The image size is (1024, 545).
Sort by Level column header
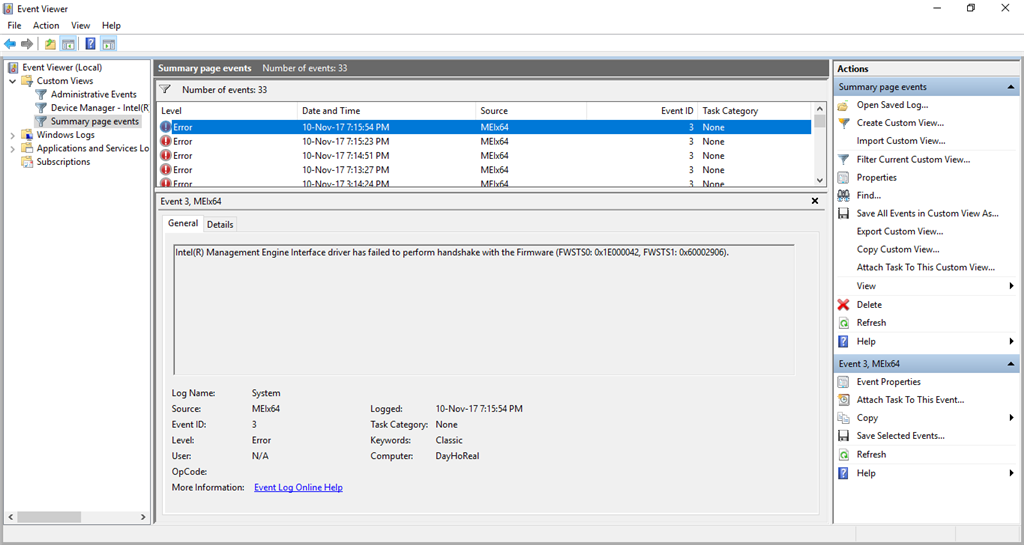[227, 111]
